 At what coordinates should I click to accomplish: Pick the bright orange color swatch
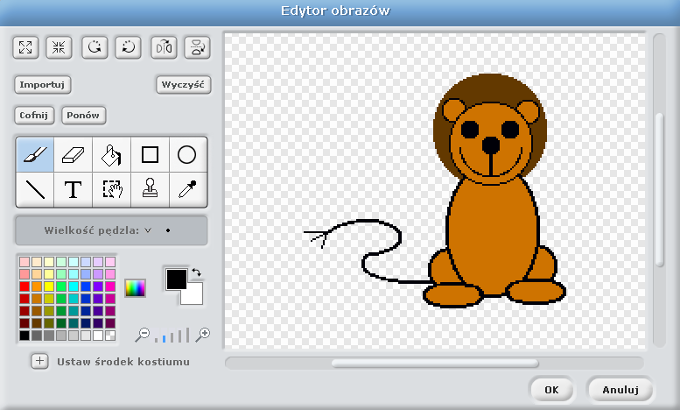coord(37,286)
